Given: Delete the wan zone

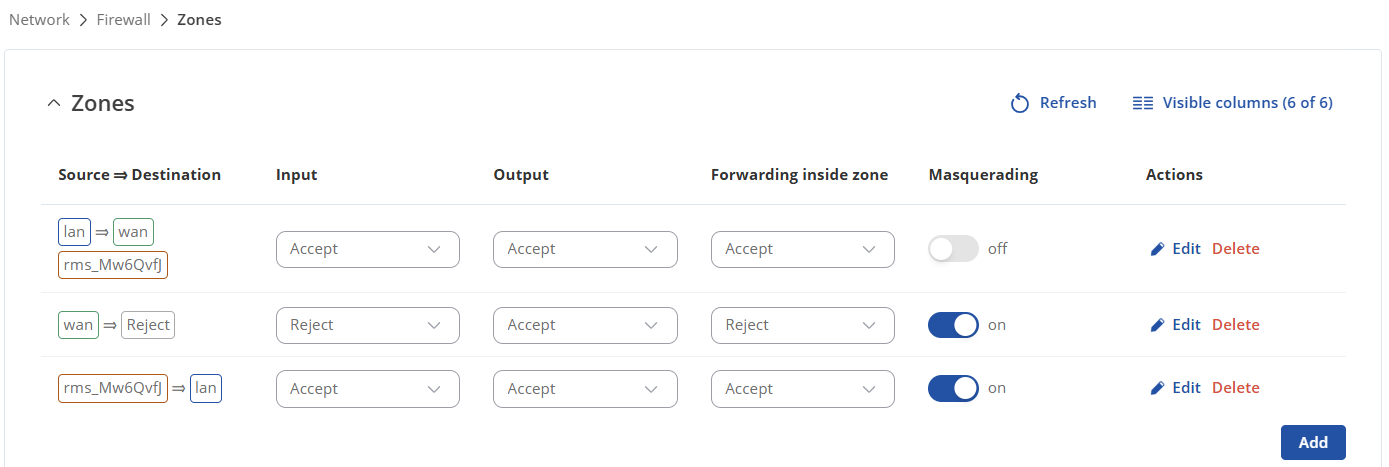Looking at the screenshot, I should point(1236,325).
